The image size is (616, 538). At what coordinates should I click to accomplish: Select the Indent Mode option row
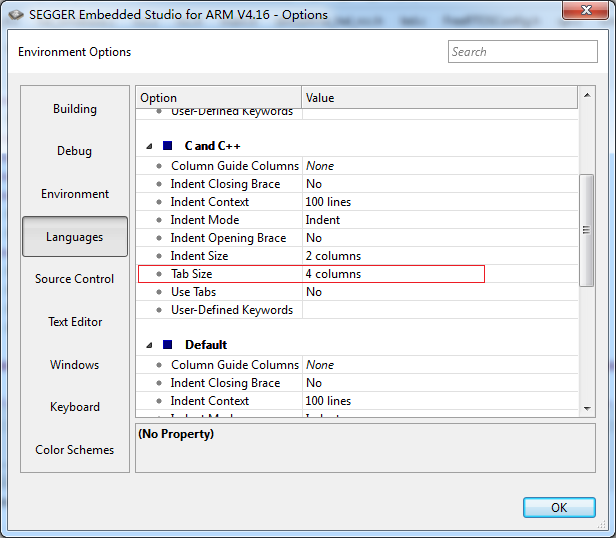click(357, 220)
